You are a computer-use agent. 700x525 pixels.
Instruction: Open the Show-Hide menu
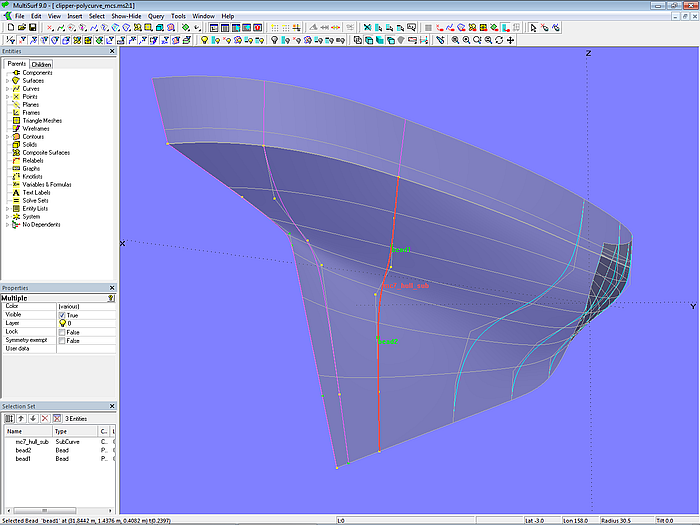click(x=125, y=16)
